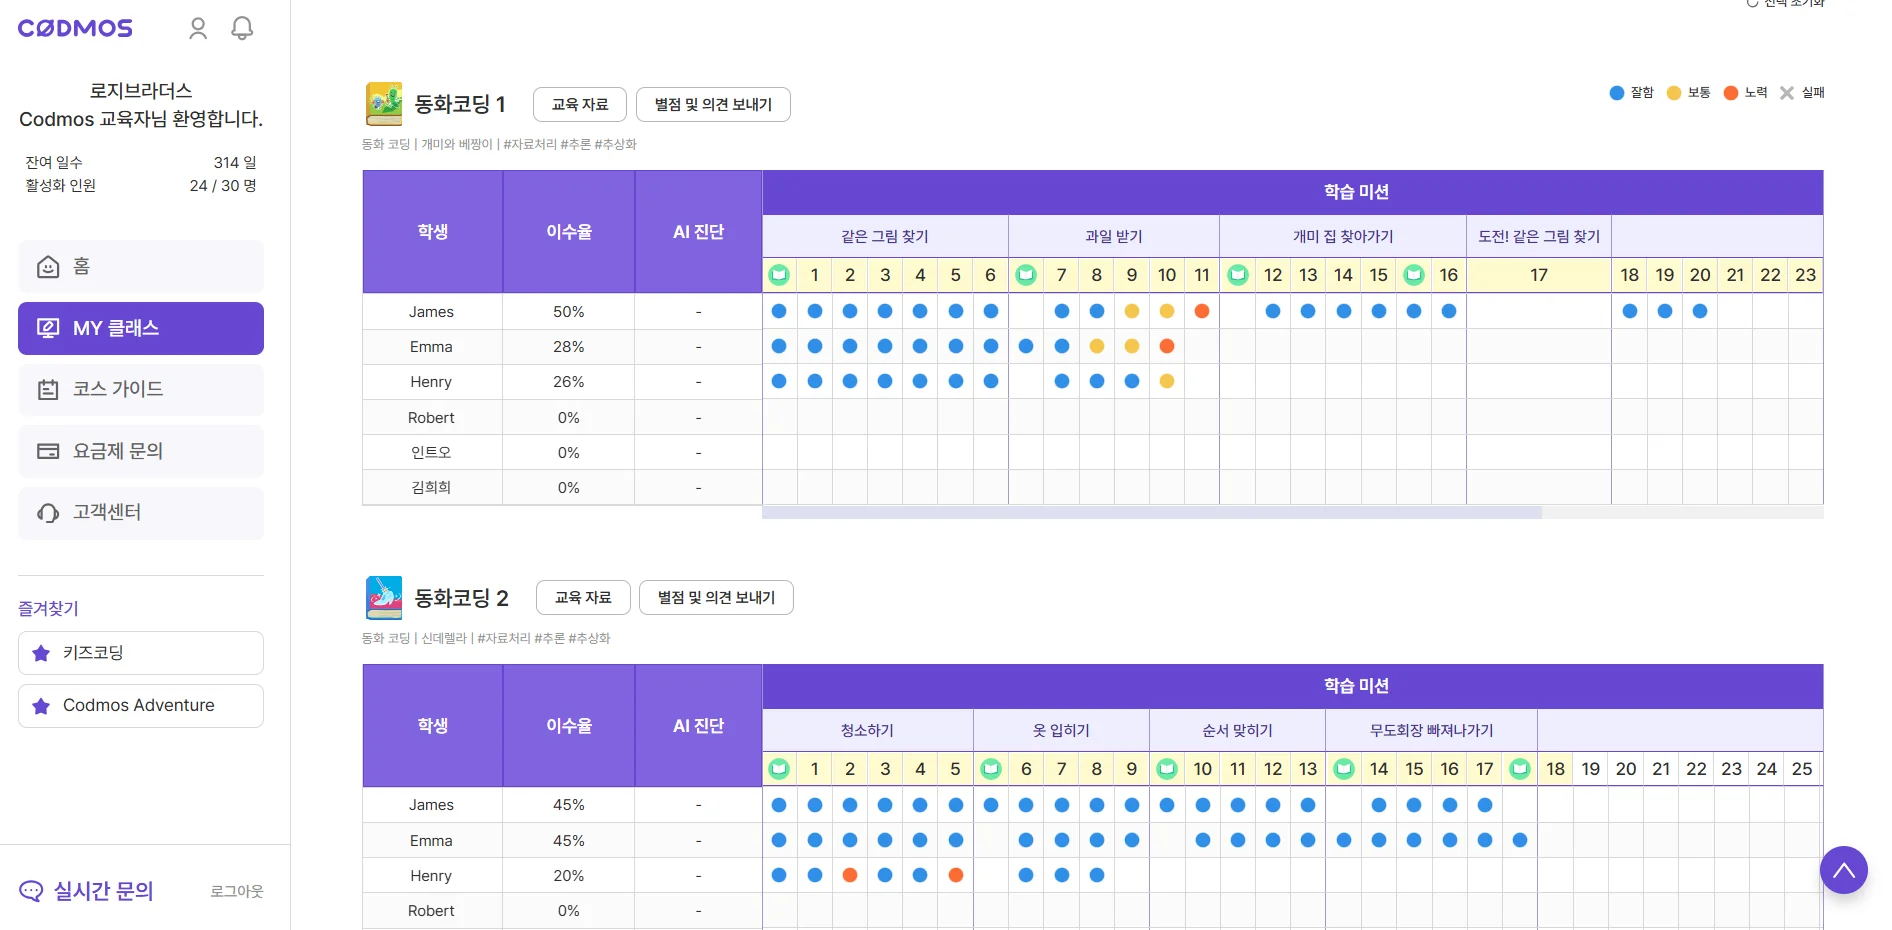Image resolution: width=1892 pixels, height=930 pixels.
Task: Open 고객센터 support menu
Action: (x=141, y=513)
